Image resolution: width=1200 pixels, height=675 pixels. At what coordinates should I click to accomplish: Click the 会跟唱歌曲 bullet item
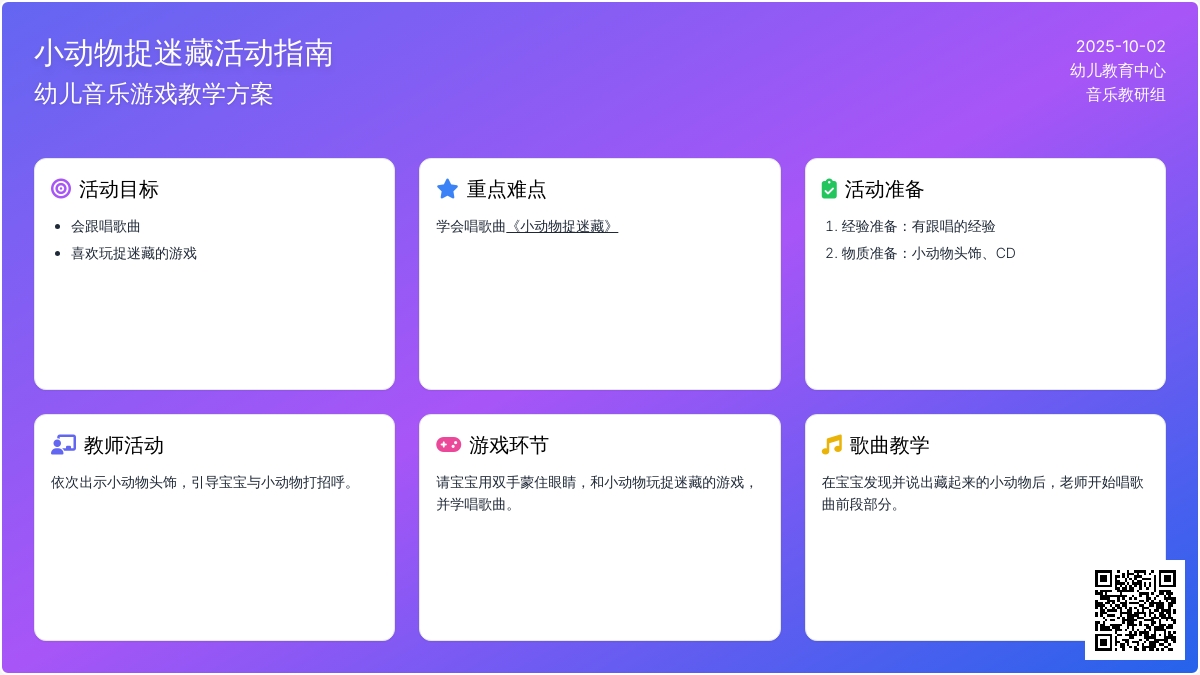coord(105,226)
